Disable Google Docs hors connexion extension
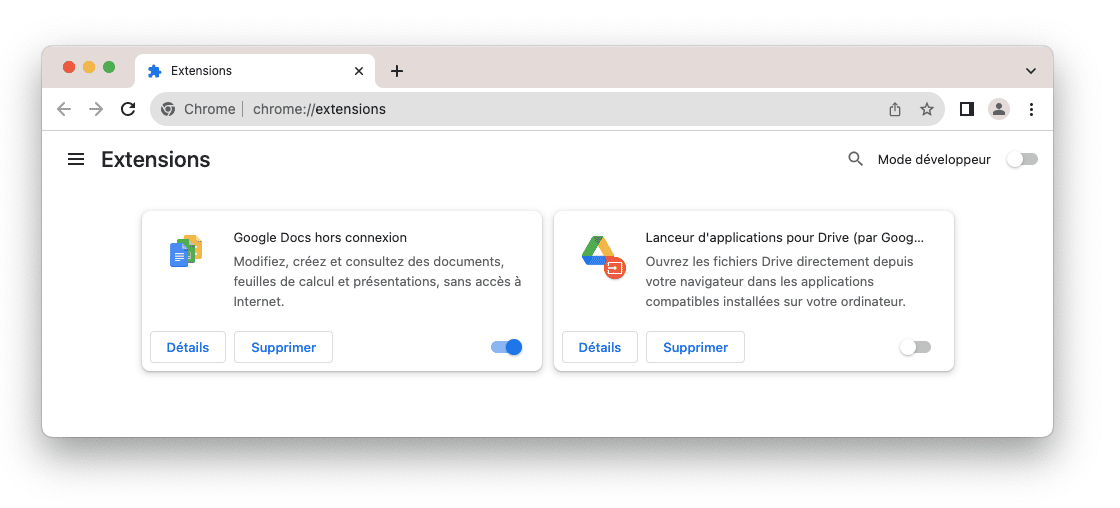Screen dimensions: 1120x508 tap(507, 347)
